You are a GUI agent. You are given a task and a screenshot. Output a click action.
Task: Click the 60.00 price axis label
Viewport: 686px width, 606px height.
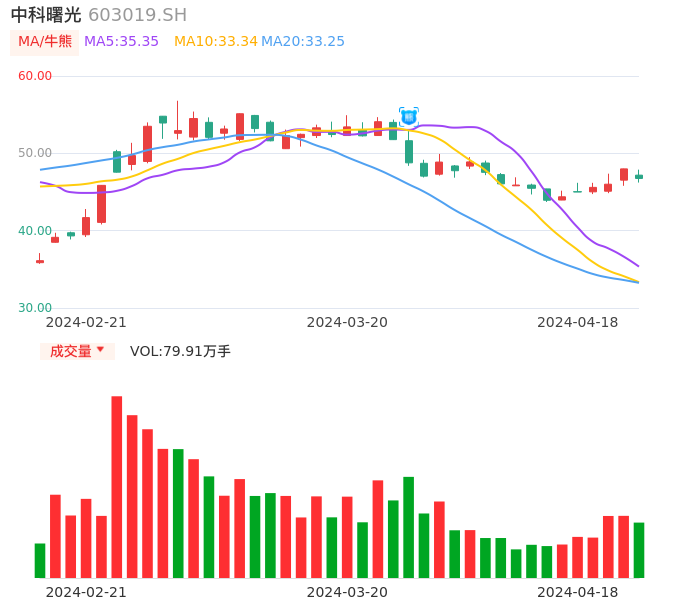[x=35, y=76]
